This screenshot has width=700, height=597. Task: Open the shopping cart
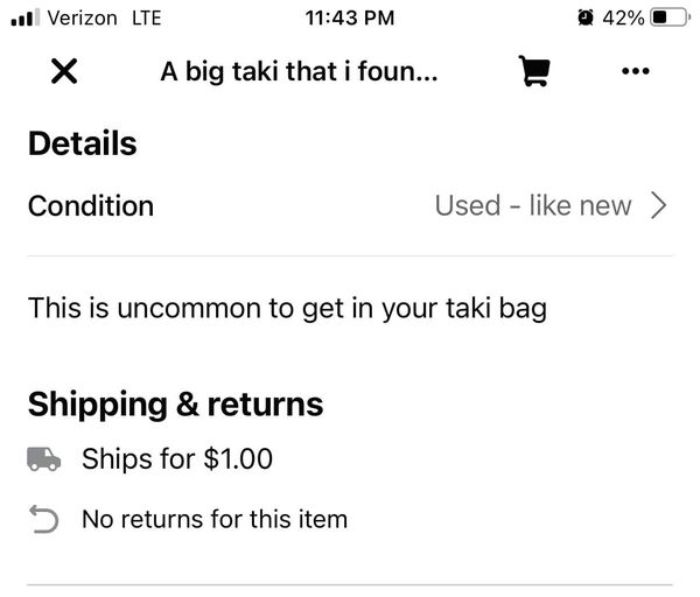coord(534,72)
